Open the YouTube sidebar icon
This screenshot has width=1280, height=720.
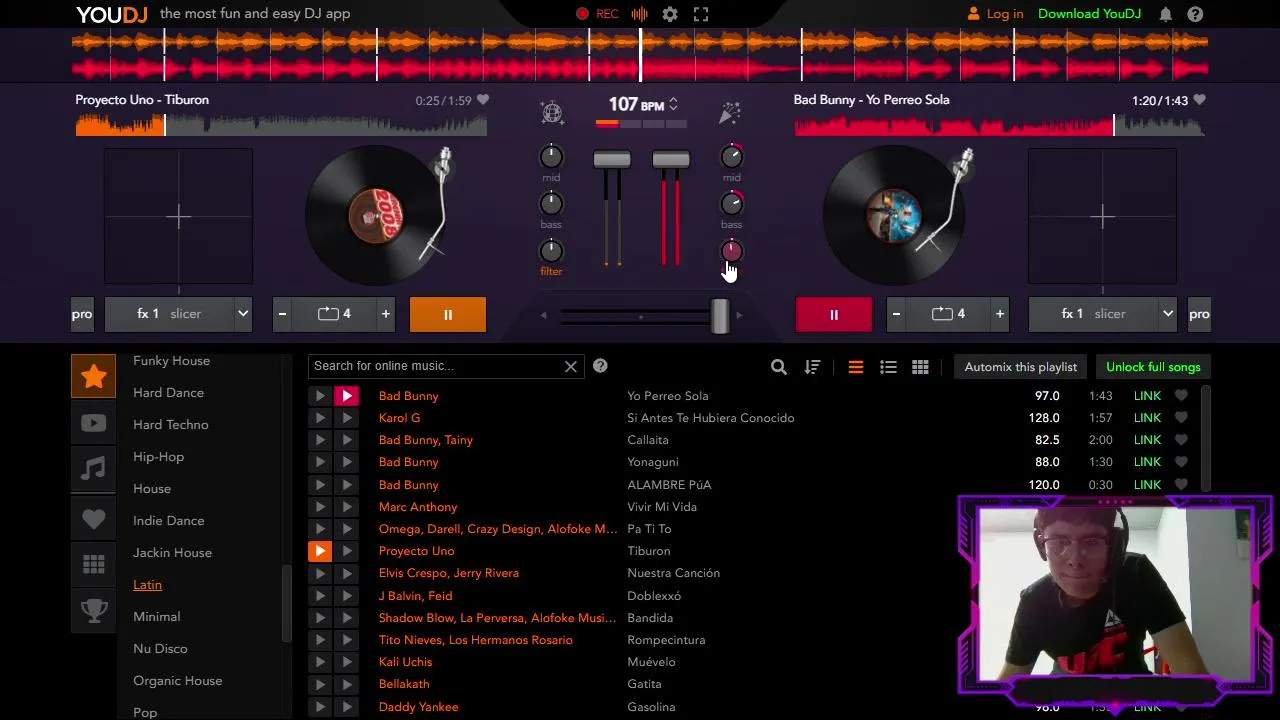click(93, 423)
